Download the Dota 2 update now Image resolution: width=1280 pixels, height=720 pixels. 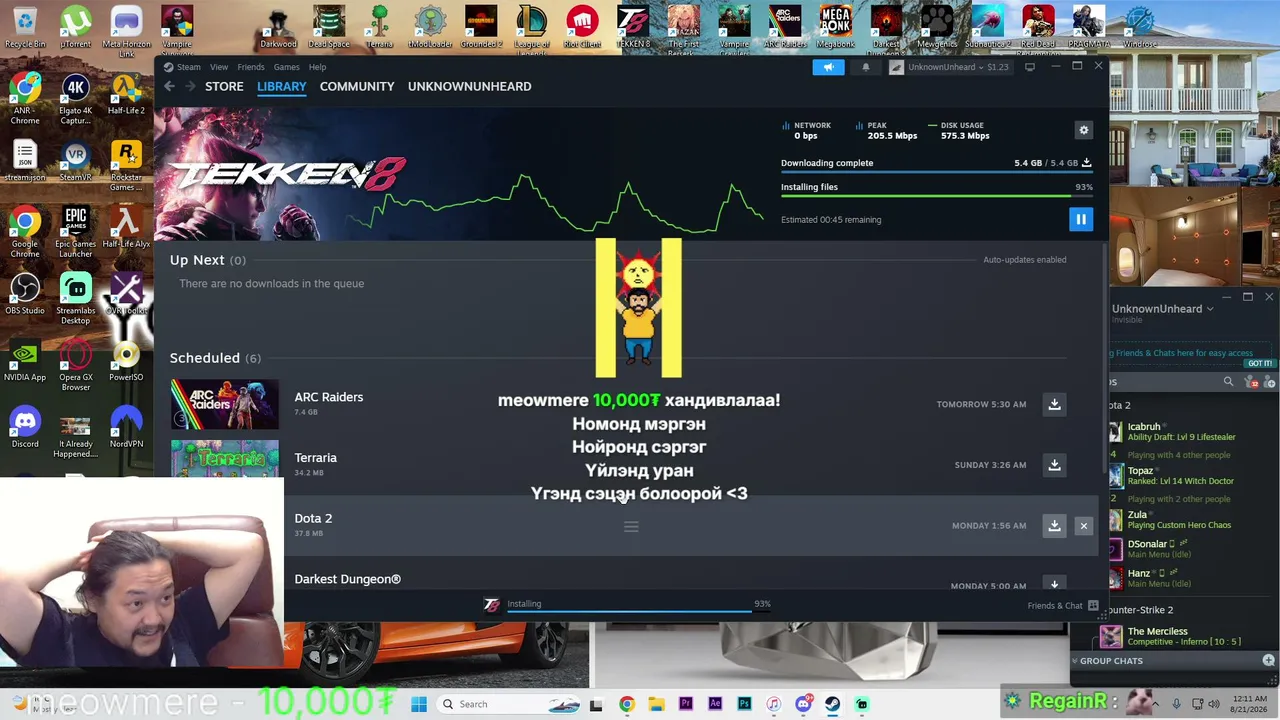[x=1054, y=525]
